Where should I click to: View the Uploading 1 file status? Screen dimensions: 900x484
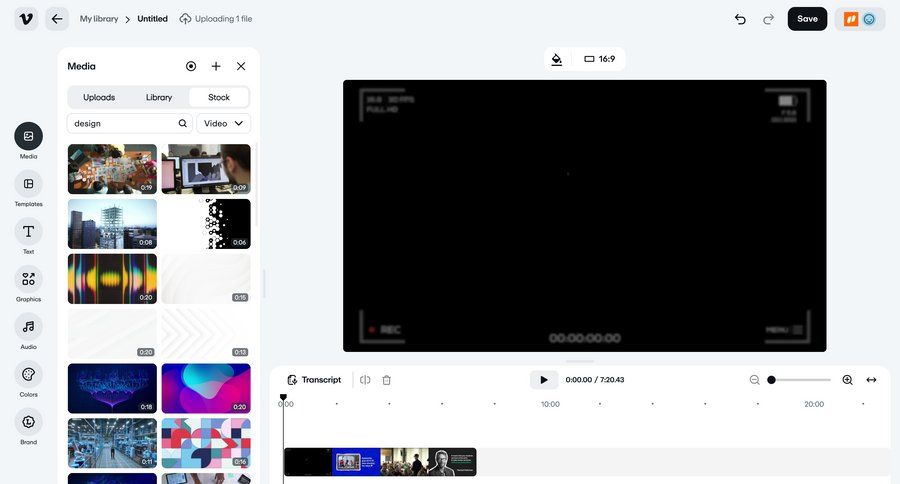(x=216, y=19)
